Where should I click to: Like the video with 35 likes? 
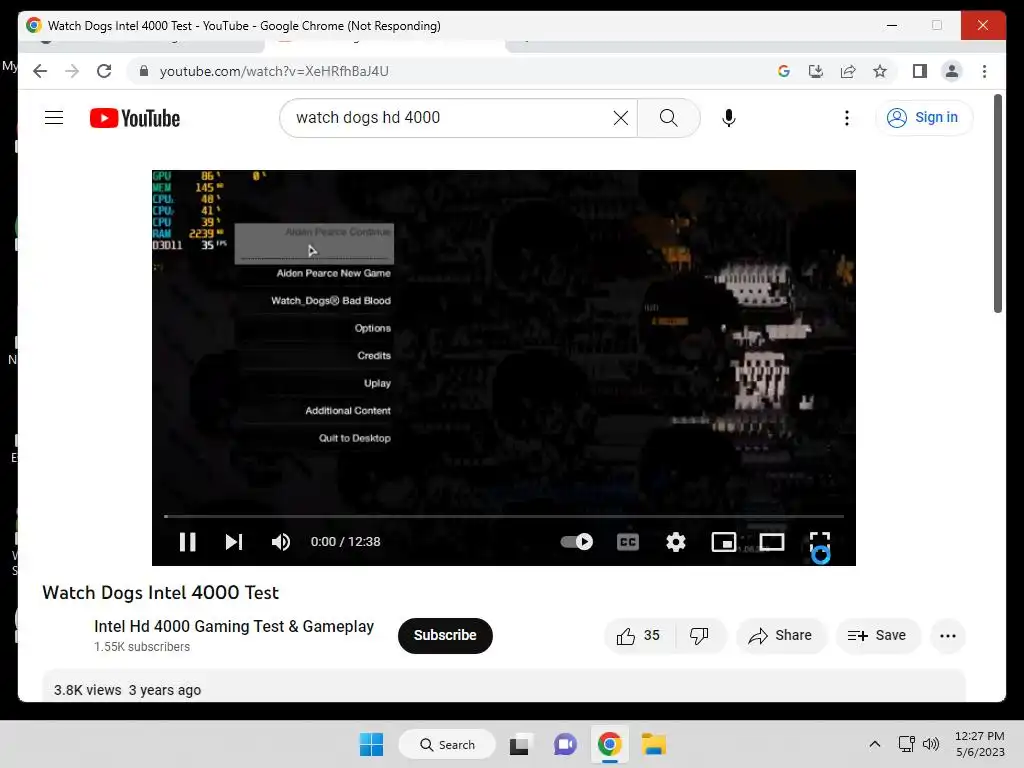click(639, 635)
